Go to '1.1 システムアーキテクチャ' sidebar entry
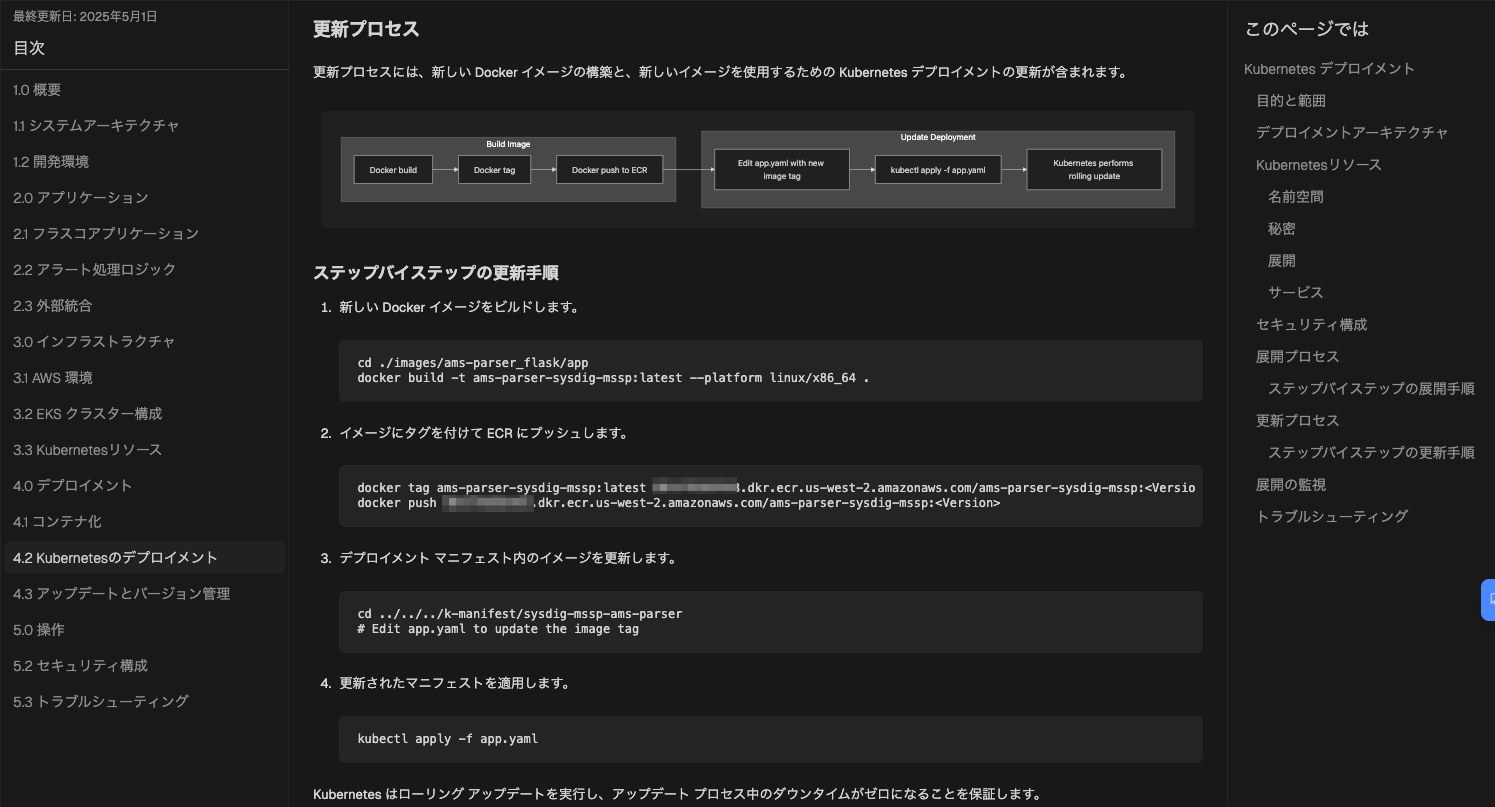The width and height of the screenshot is (1495, 807). click(x=96, y=126)
